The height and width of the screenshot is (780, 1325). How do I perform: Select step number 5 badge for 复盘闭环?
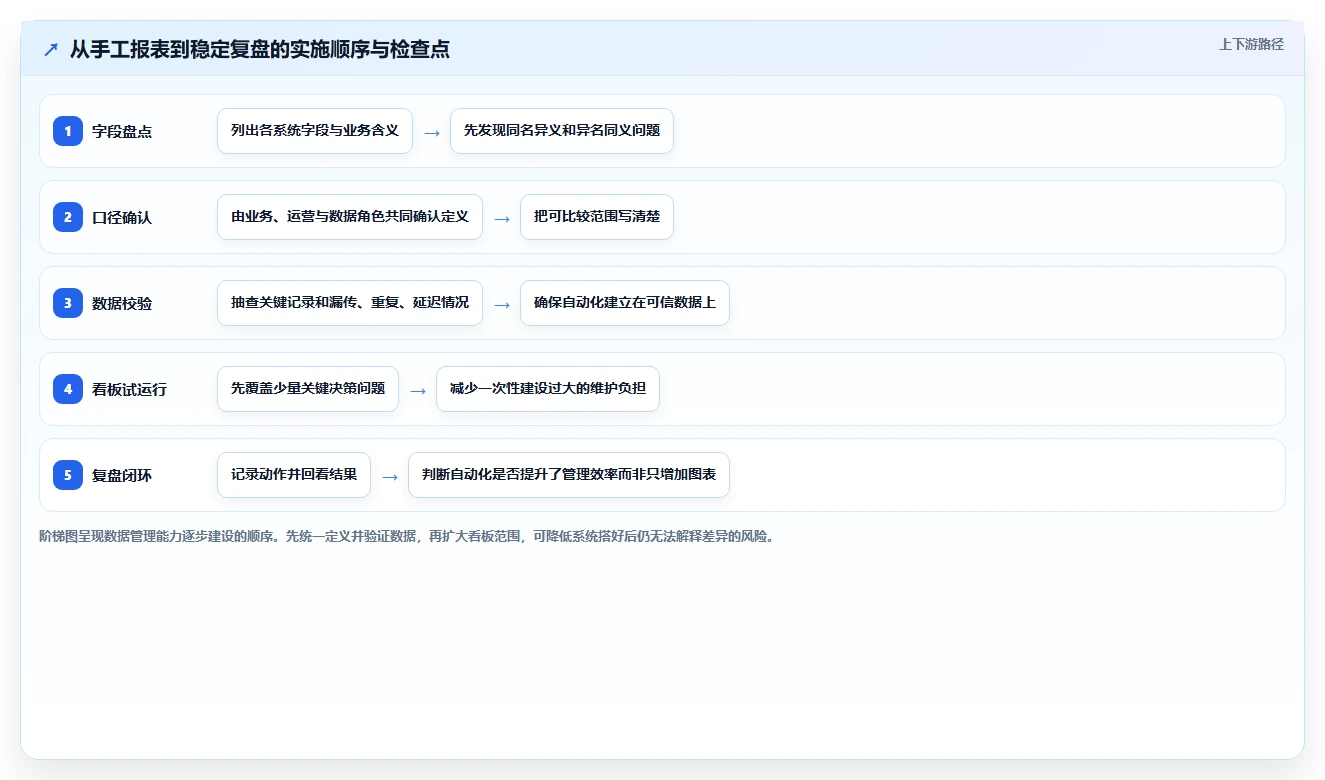point(68,475)
